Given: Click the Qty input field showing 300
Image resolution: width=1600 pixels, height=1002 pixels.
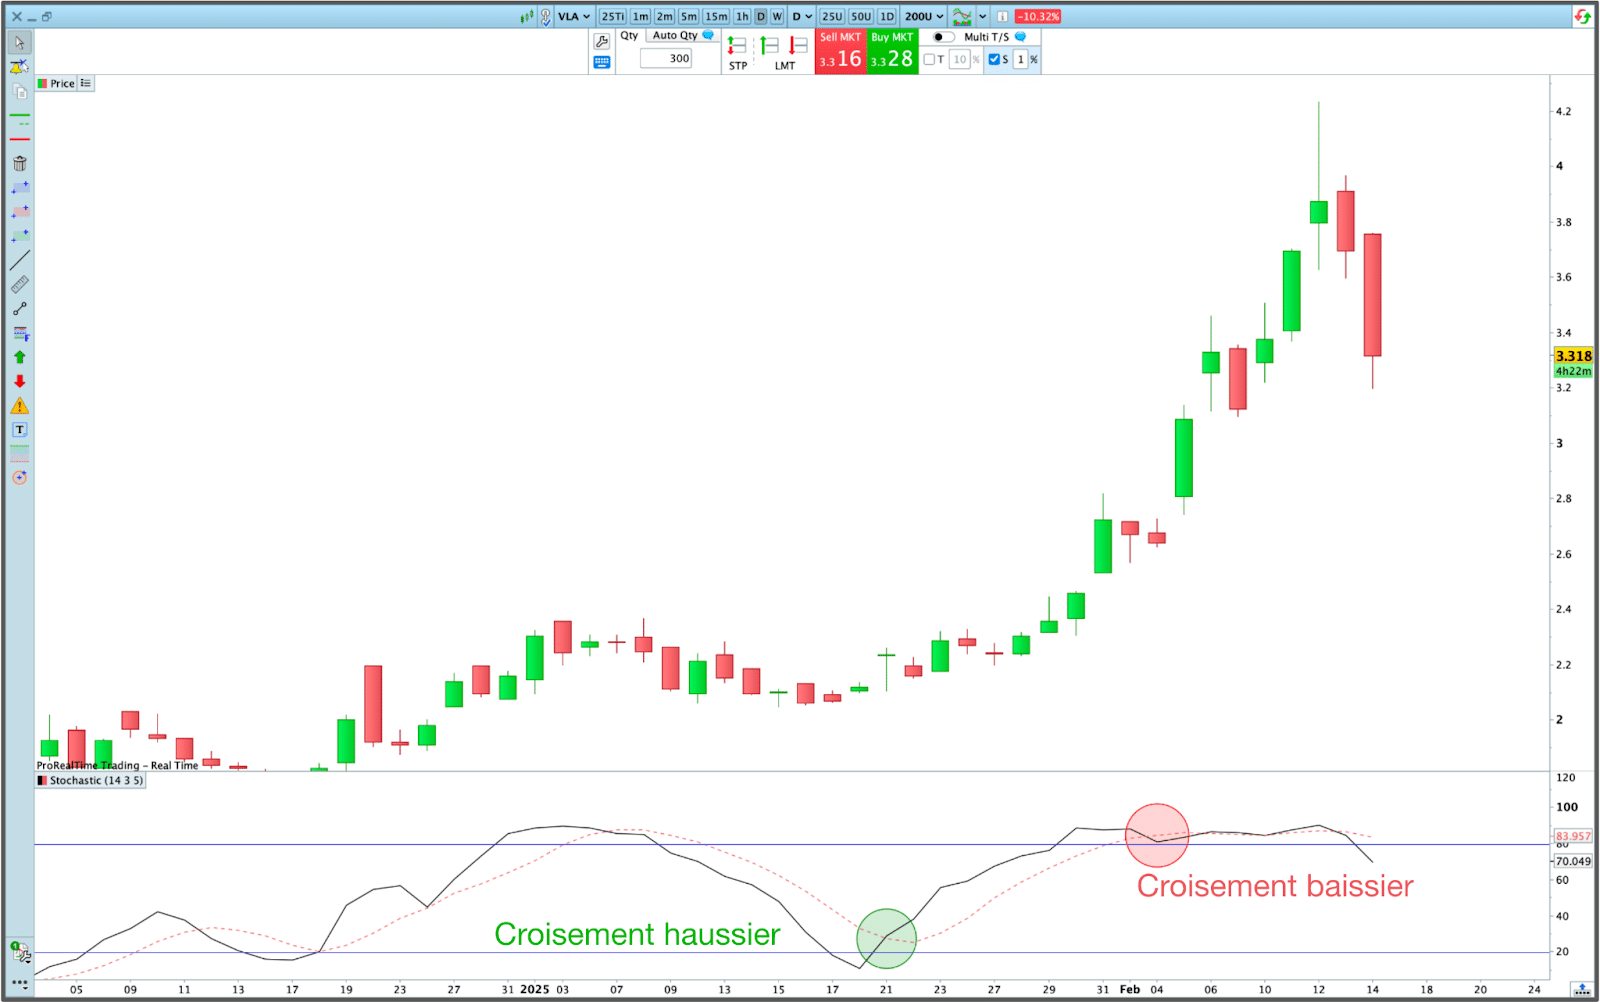Looking at the screenshot, I should pyautogui.click(x=667, y=59).
